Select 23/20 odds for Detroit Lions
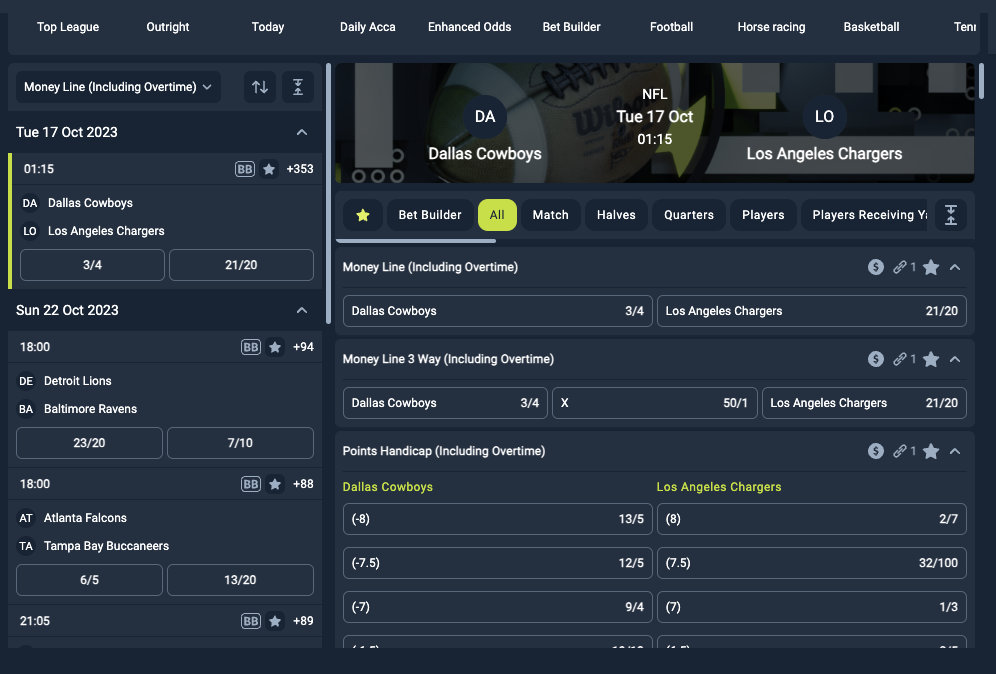Screen dimensions: 996x674 (x=89, y=443)
